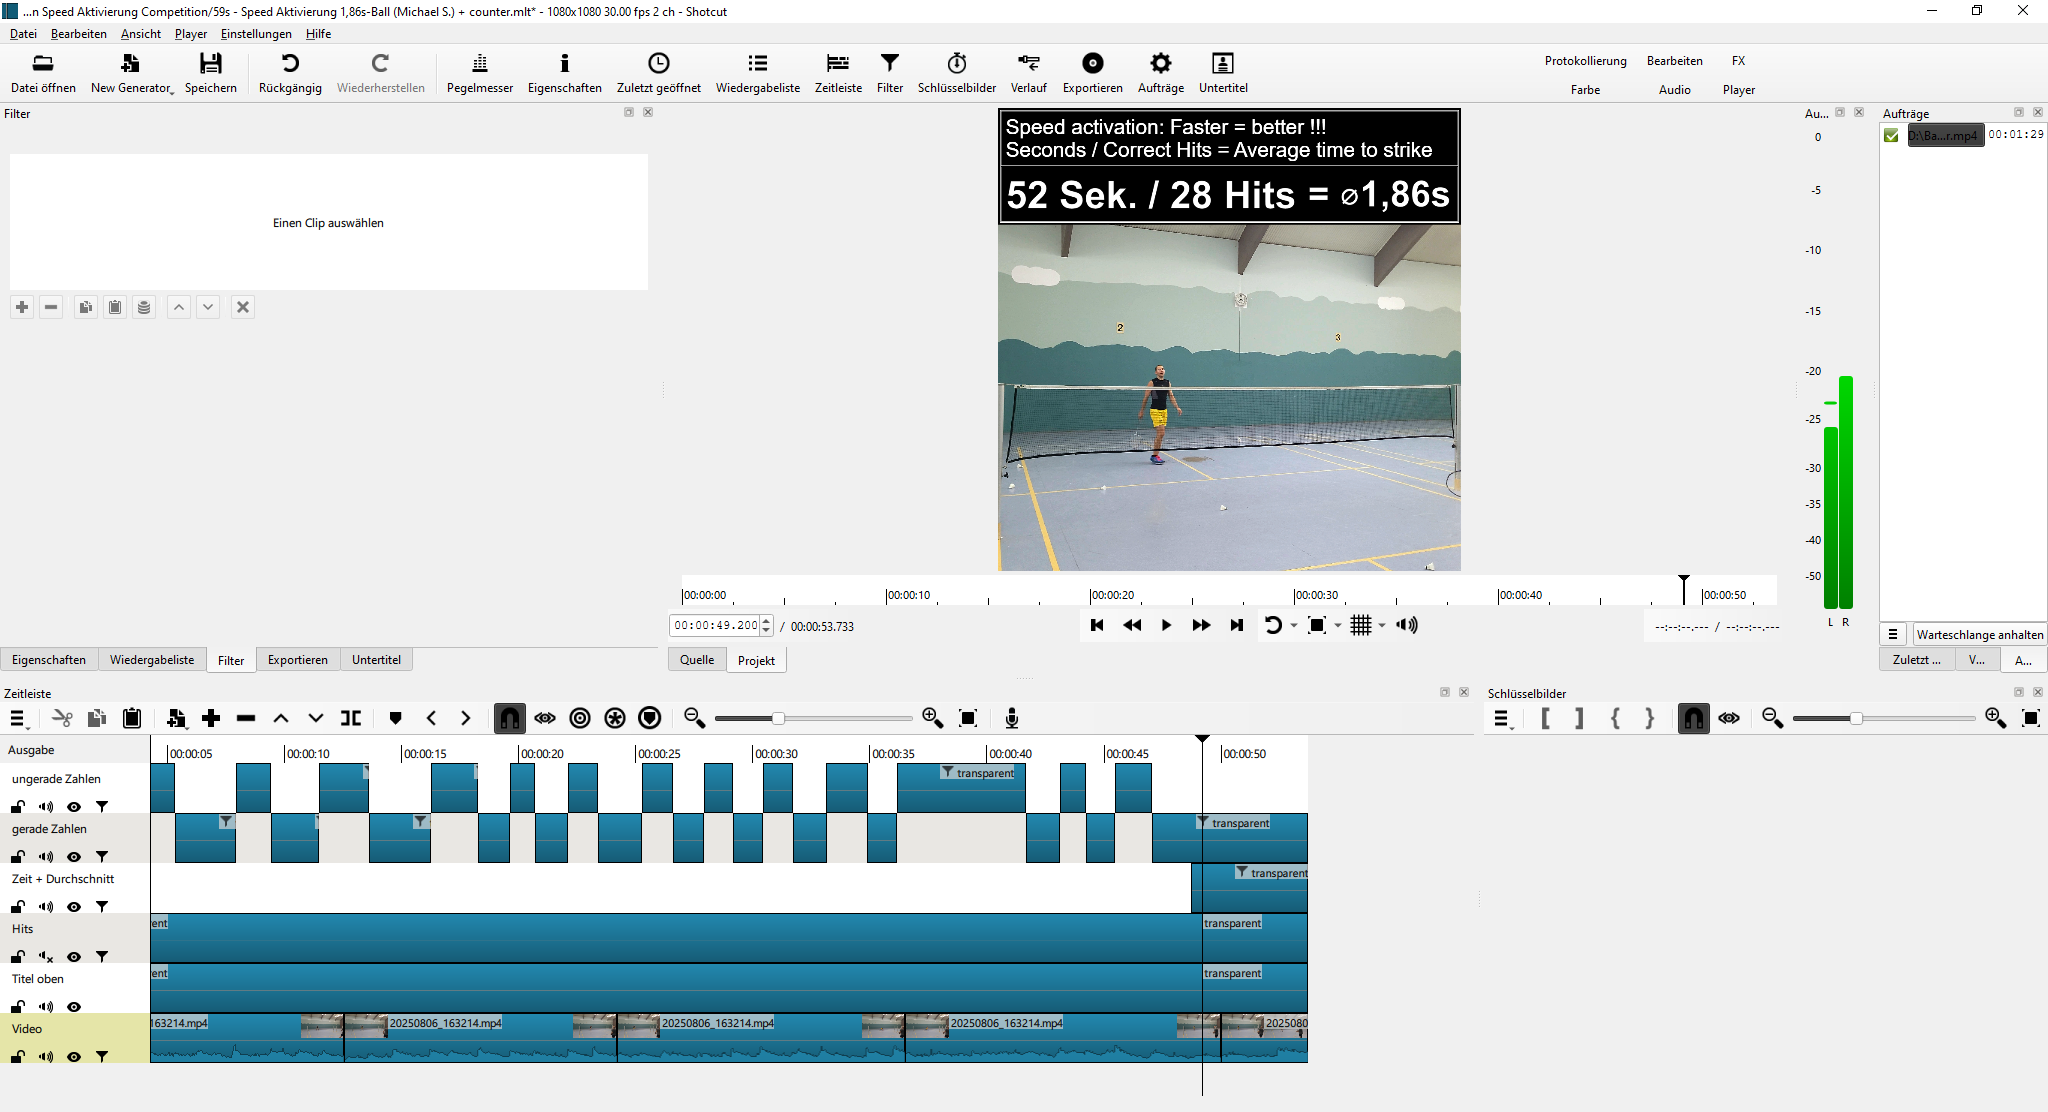Hide the 'ungerade Zahlen' track
The height and width of the screenshot is (1112, 2048).
pyautogui.click(x=74, y=807)
